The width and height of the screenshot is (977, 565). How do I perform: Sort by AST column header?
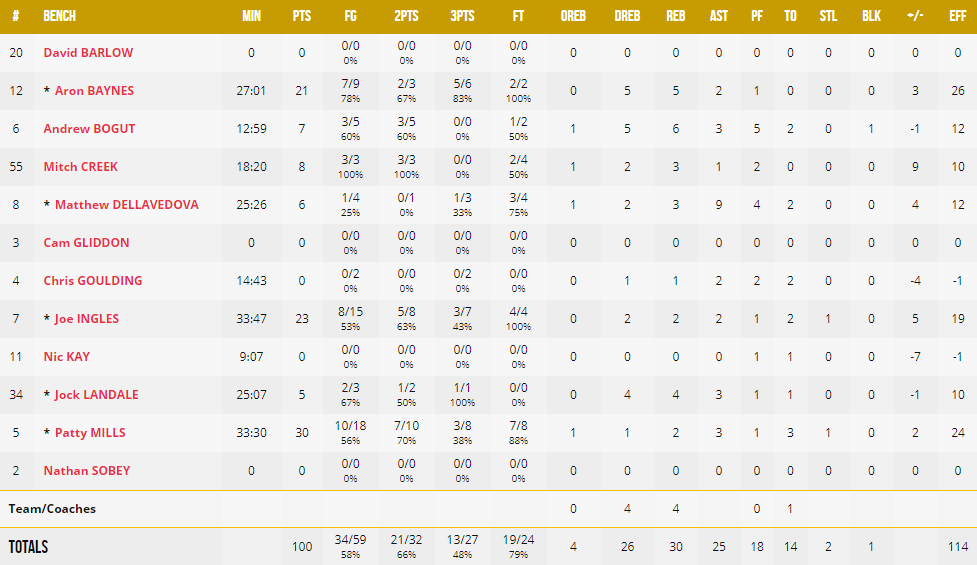click(718, 16)
